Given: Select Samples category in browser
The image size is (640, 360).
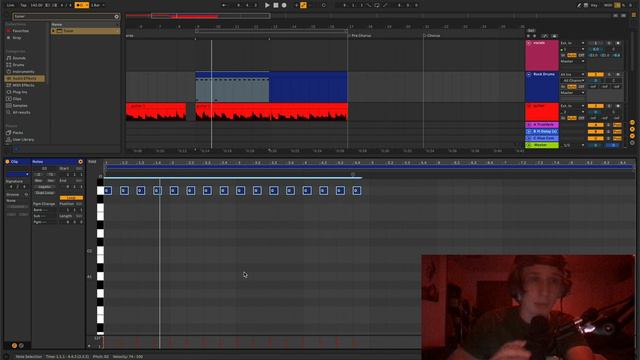Looking at the screenshot, I should tap(20, 105).
